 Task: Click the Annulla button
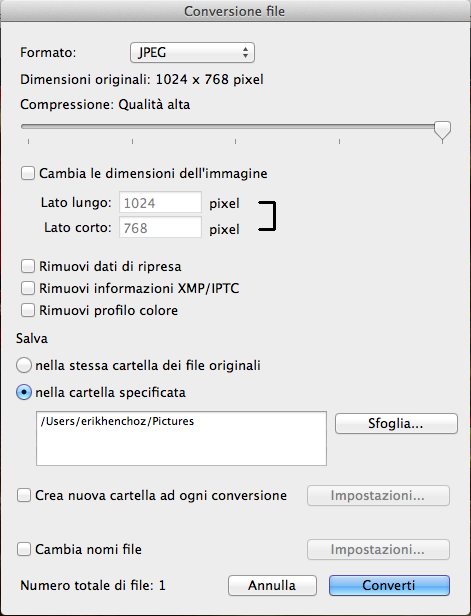pyautogui.click(x=272, y=585)
